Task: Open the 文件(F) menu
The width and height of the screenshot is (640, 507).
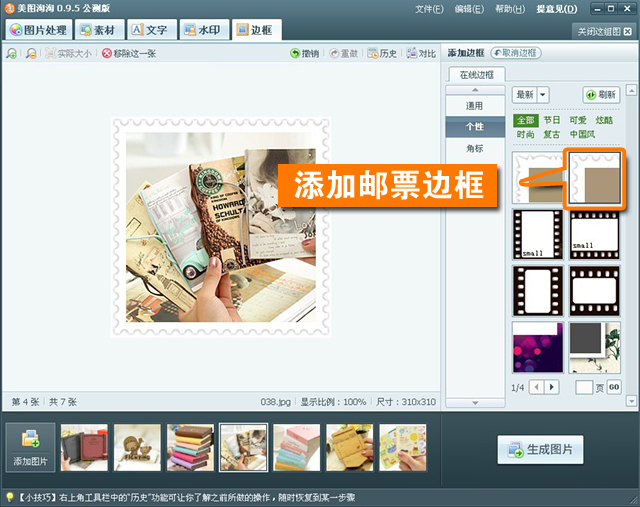Action: 428,9
